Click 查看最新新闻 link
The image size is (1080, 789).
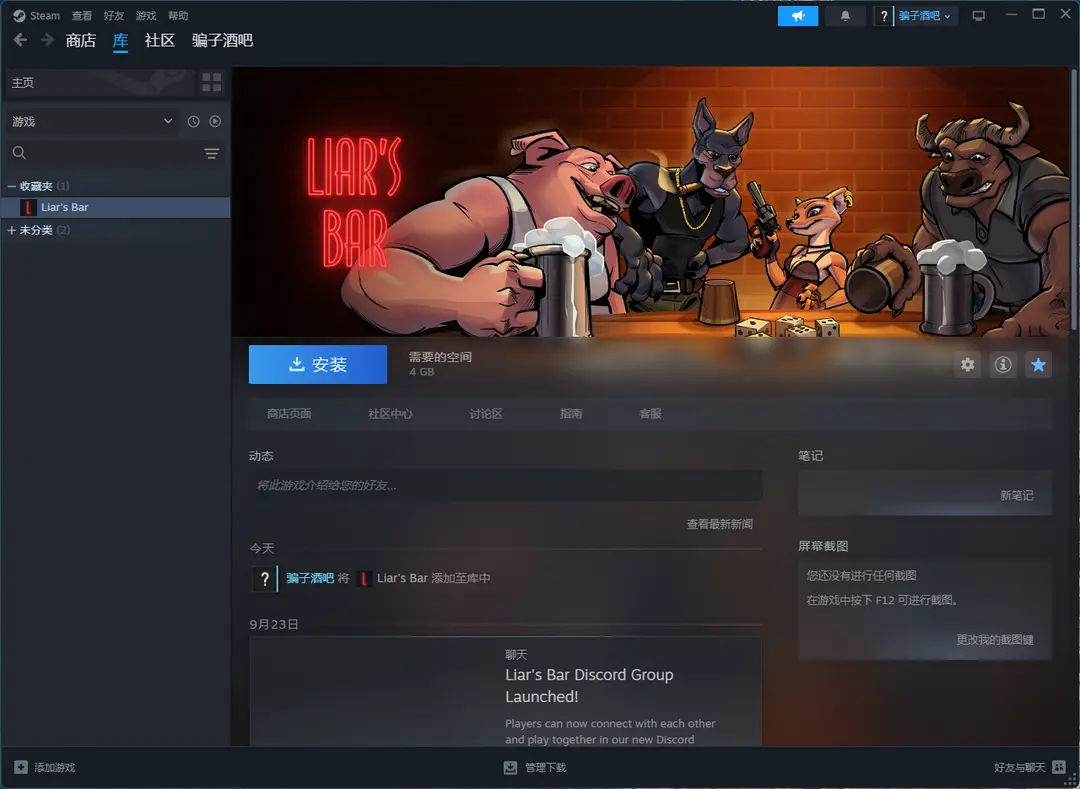tap(720, 525)
